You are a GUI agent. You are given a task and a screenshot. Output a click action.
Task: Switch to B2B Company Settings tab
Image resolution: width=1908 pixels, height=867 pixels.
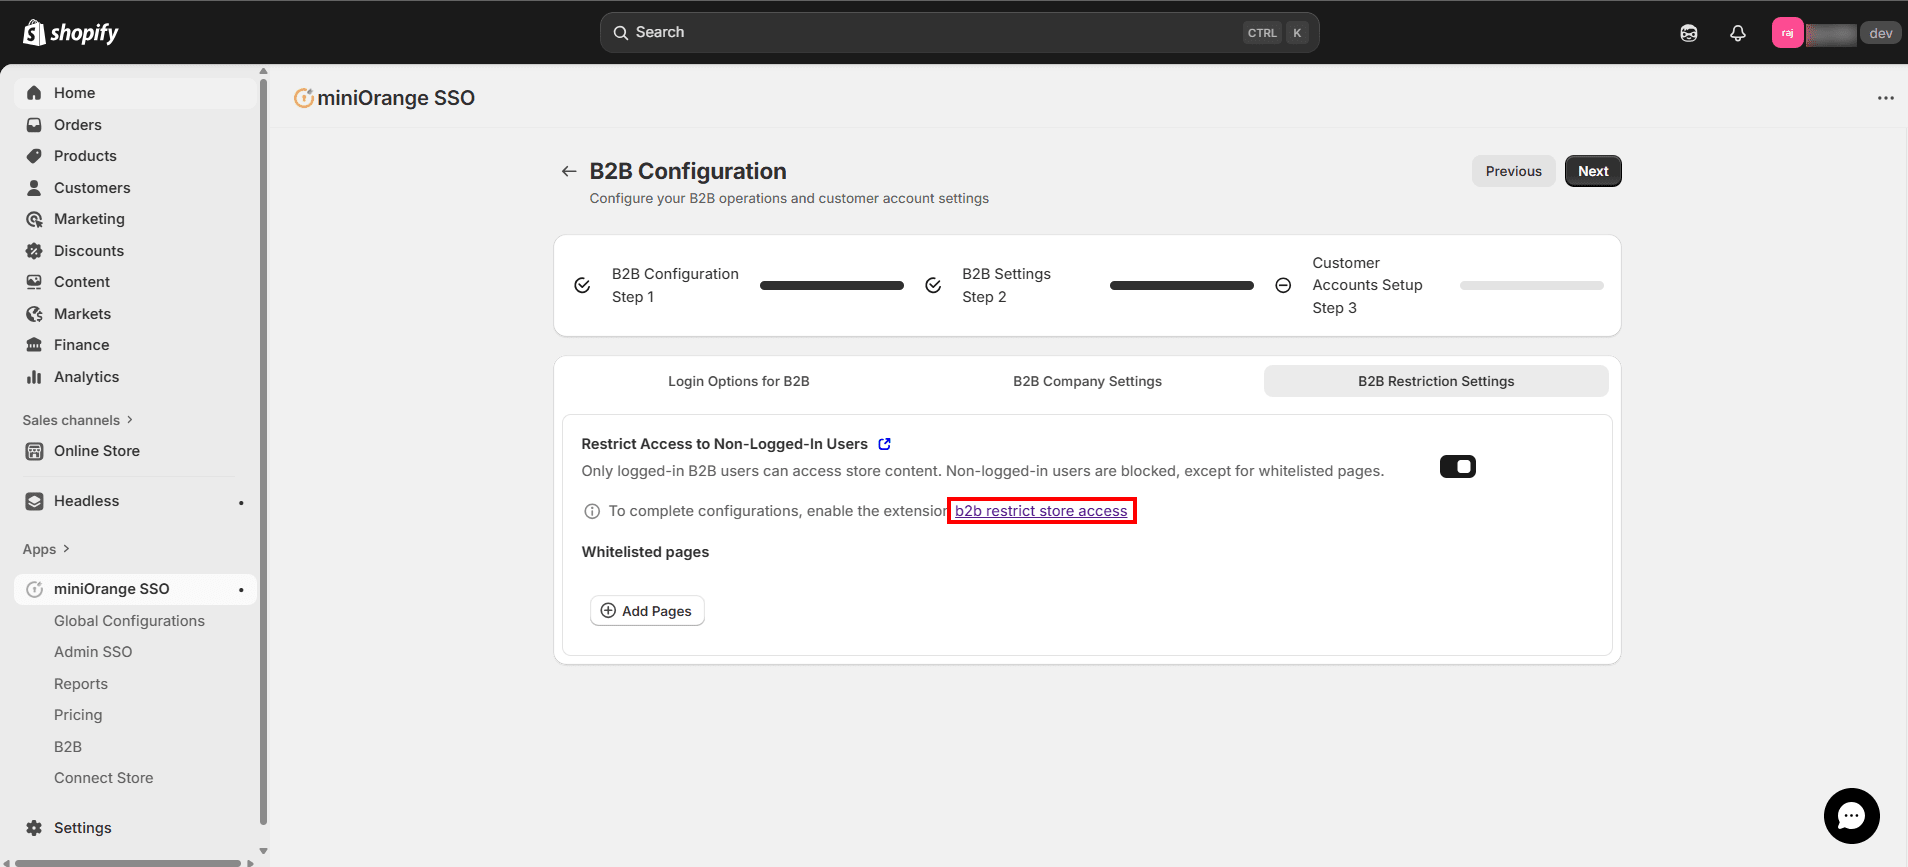[1087, 381]
